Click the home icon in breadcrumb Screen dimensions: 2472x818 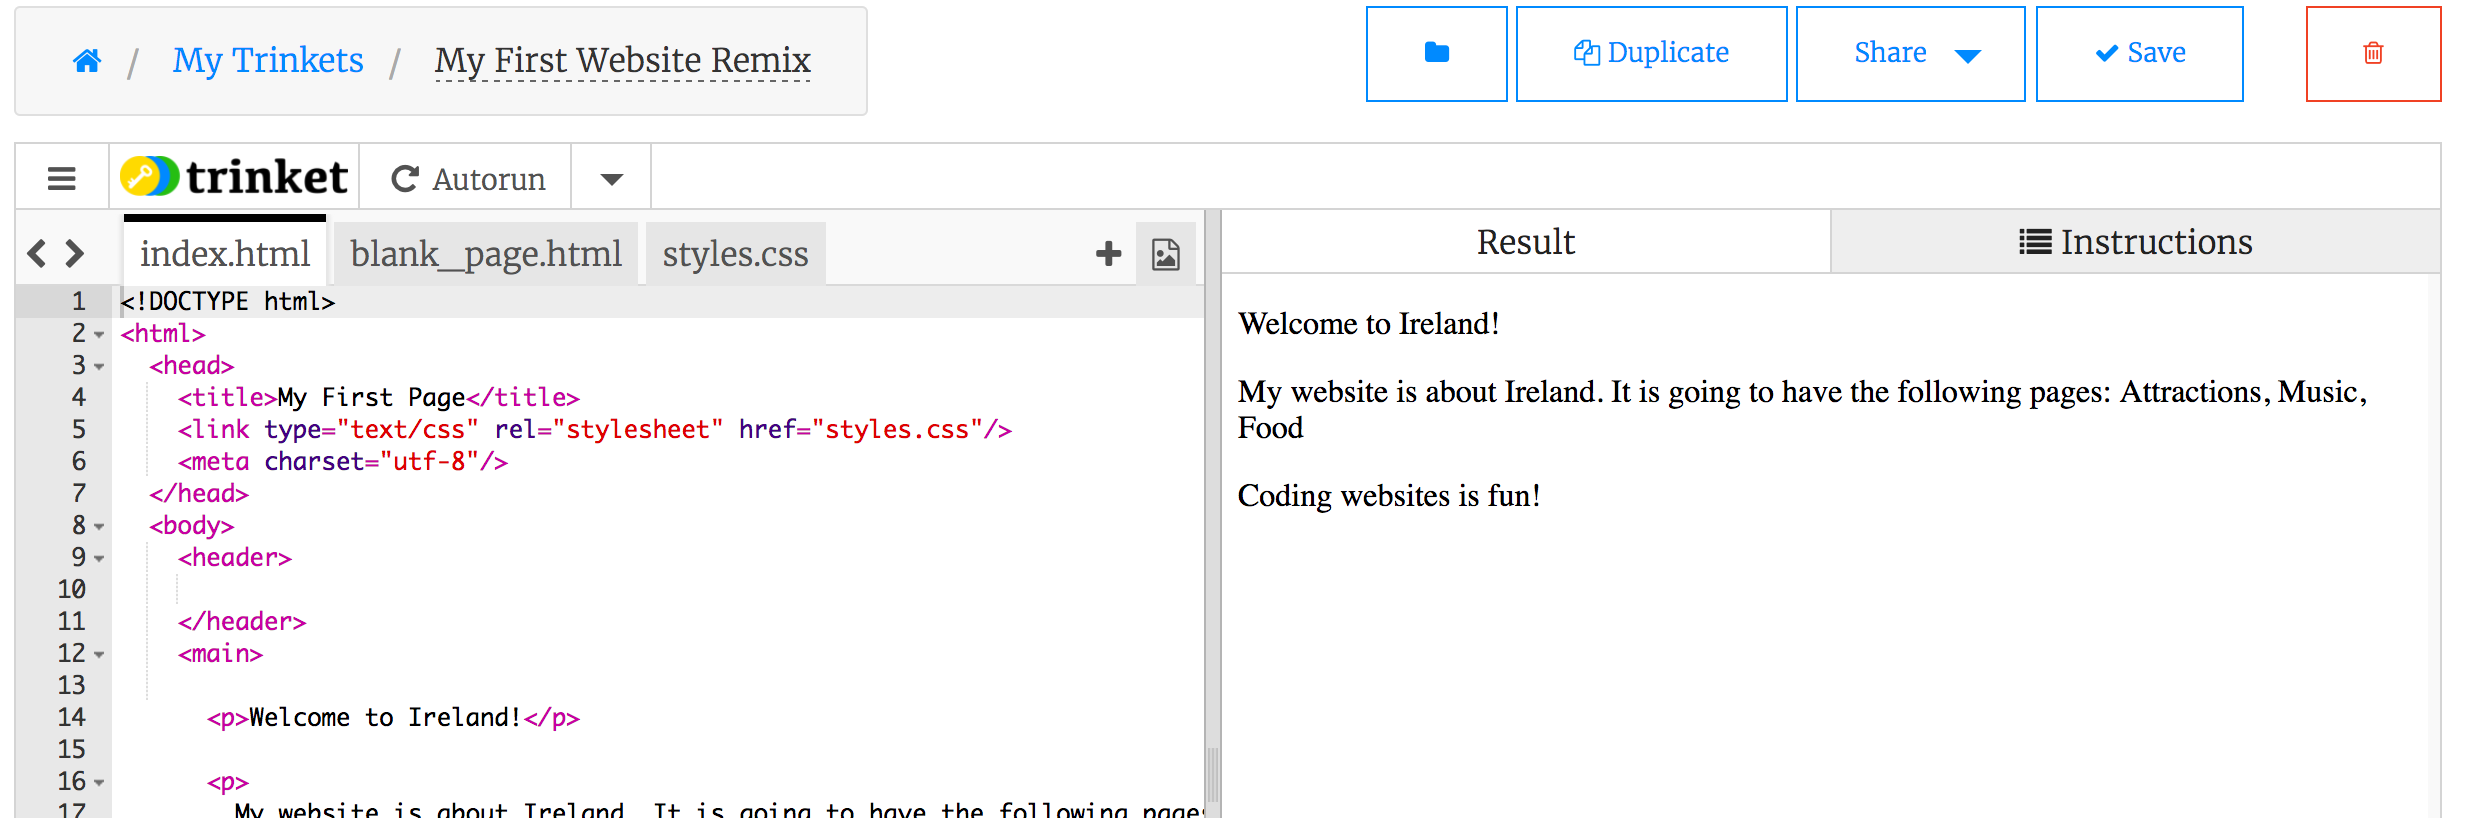87,61
